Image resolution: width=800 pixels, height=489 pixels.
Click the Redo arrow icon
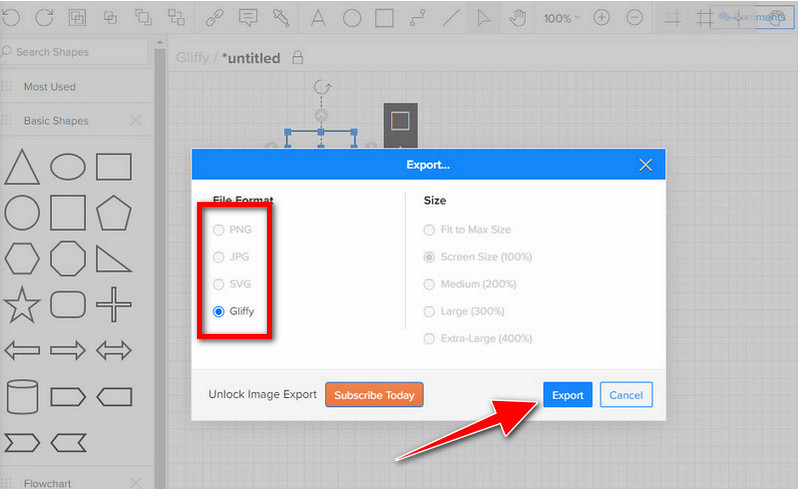point(44,18)
